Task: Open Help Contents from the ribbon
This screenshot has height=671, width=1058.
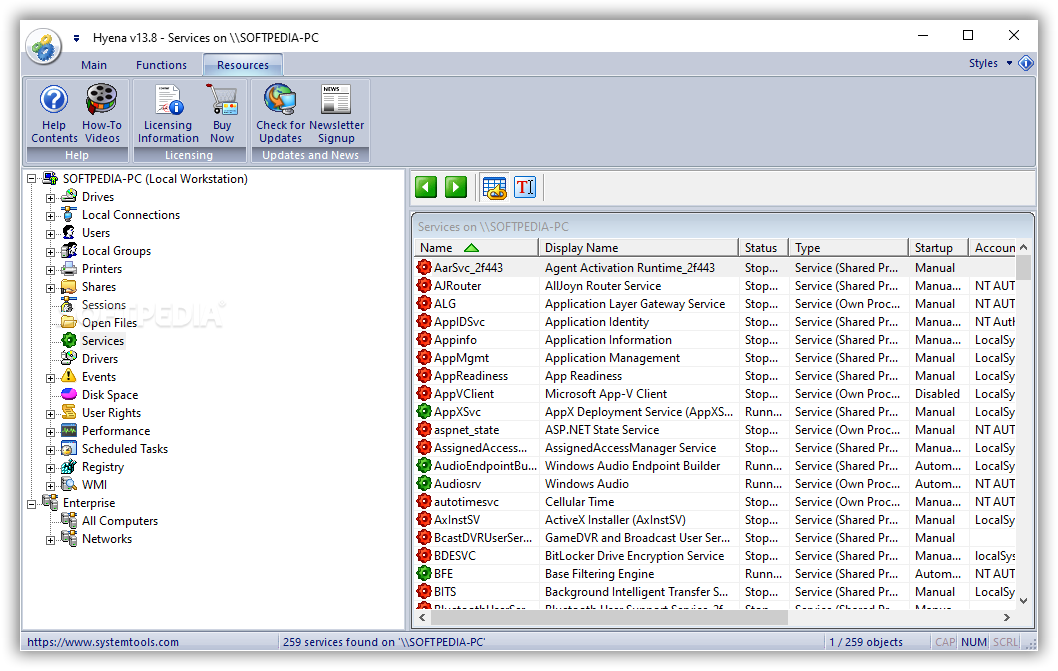Action: coord(54,113)
